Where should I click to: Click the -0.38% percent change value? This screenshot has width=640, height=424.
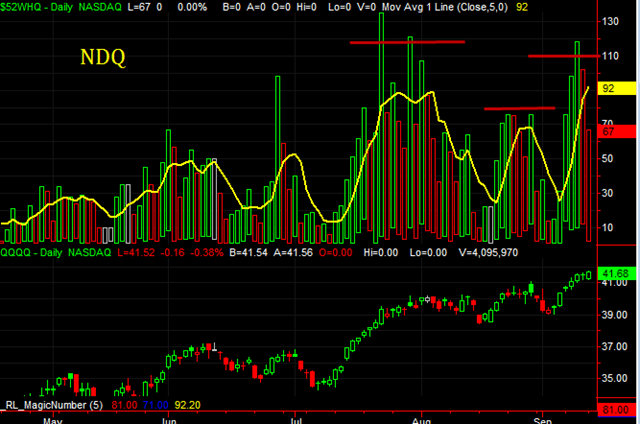pyautogui.click(x=207, y=253)
